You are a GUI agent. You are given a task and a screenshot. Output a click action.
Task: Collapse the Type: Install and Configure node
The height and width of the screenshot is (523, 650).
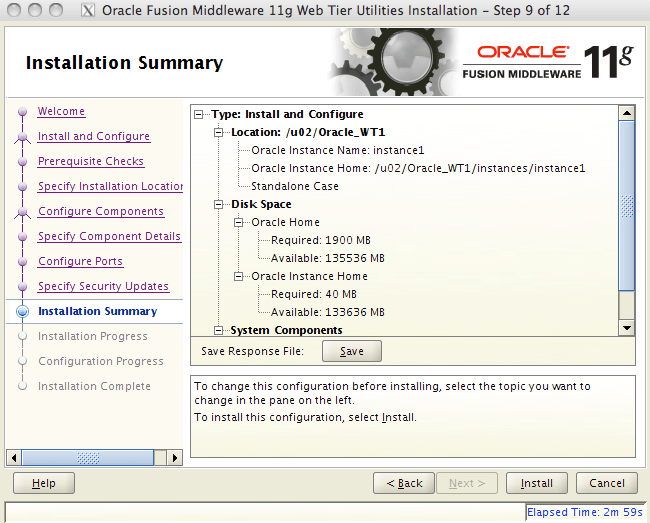coord(199,114)
